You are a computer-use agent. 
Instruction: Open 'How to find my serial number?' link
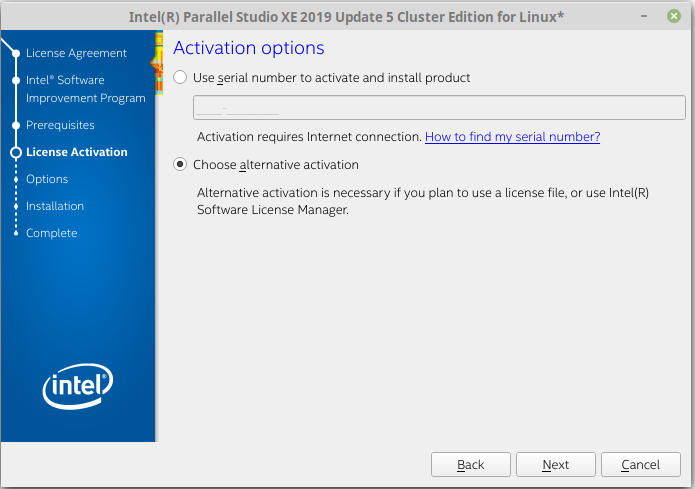coord(512,137)
